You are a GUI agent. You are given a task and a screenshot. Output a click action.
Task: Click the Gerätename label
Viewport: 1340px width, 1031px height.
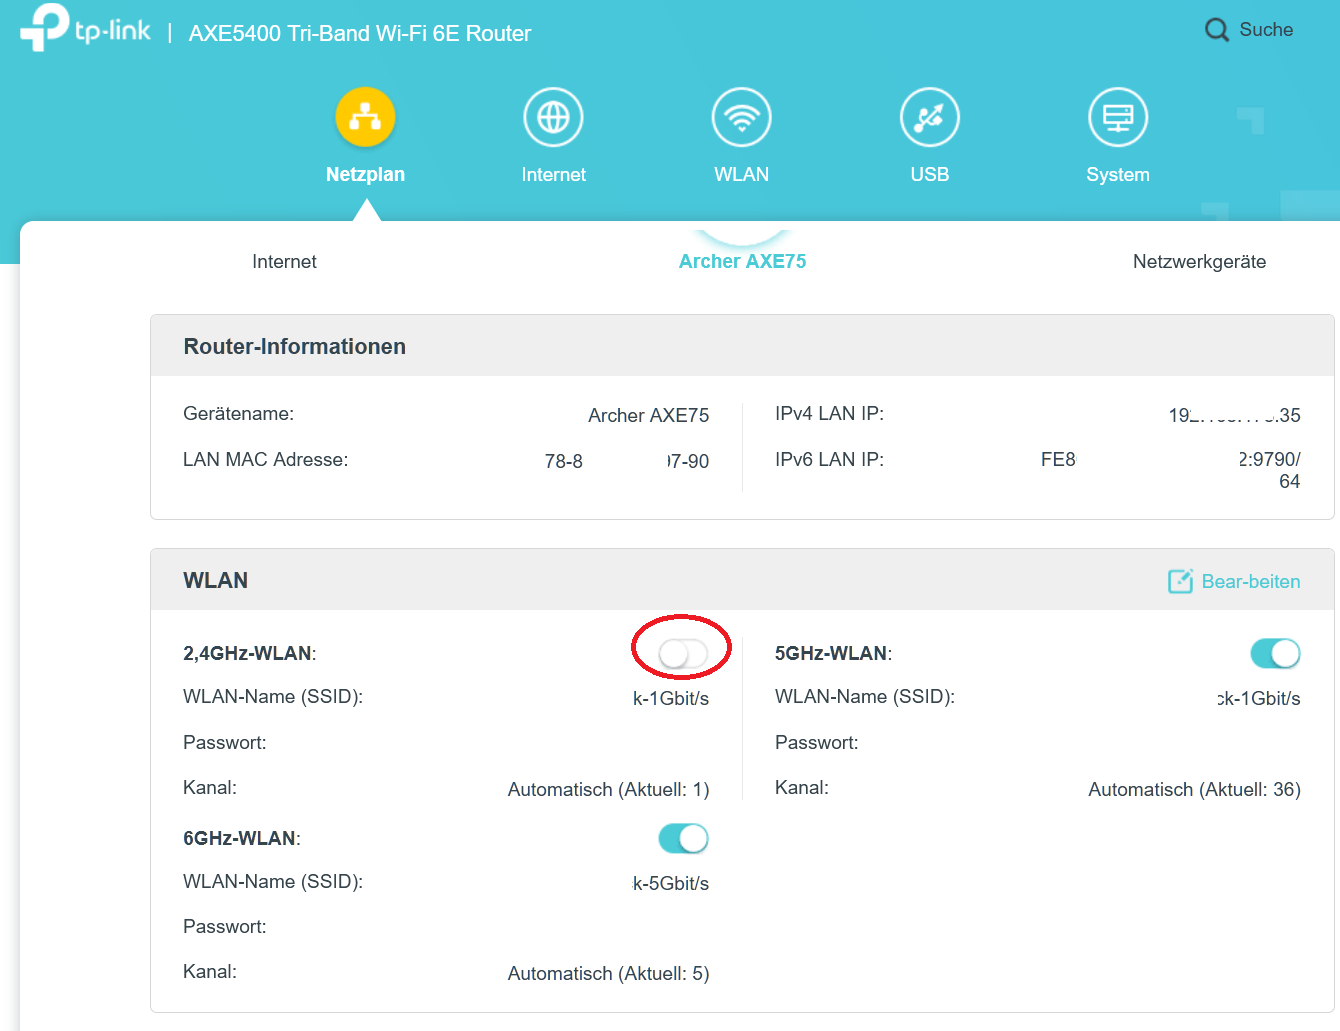point(238,414)
